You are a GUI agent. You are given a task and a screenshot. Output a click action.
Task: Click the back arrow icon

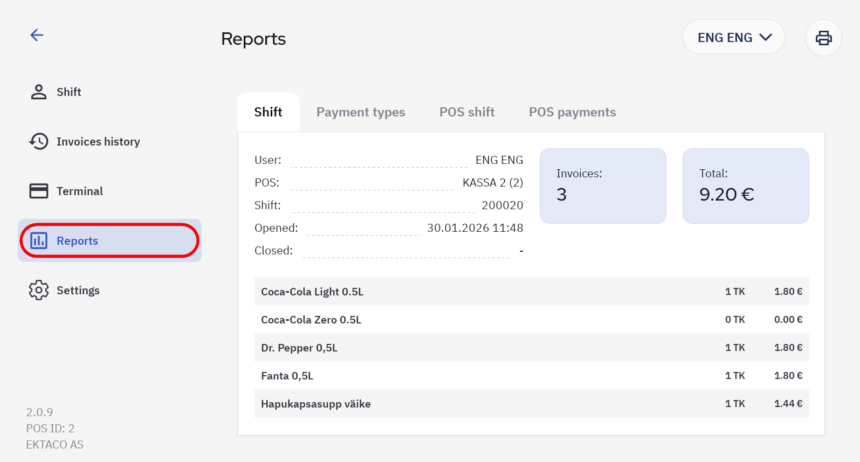click(x=37, y=35)
